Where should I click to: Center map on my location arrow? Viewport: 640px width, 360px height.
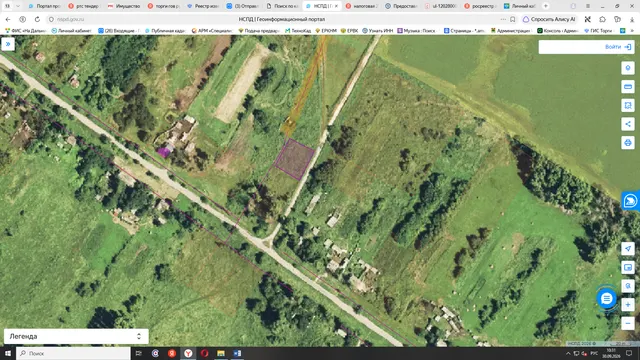(x=628, y=249)
